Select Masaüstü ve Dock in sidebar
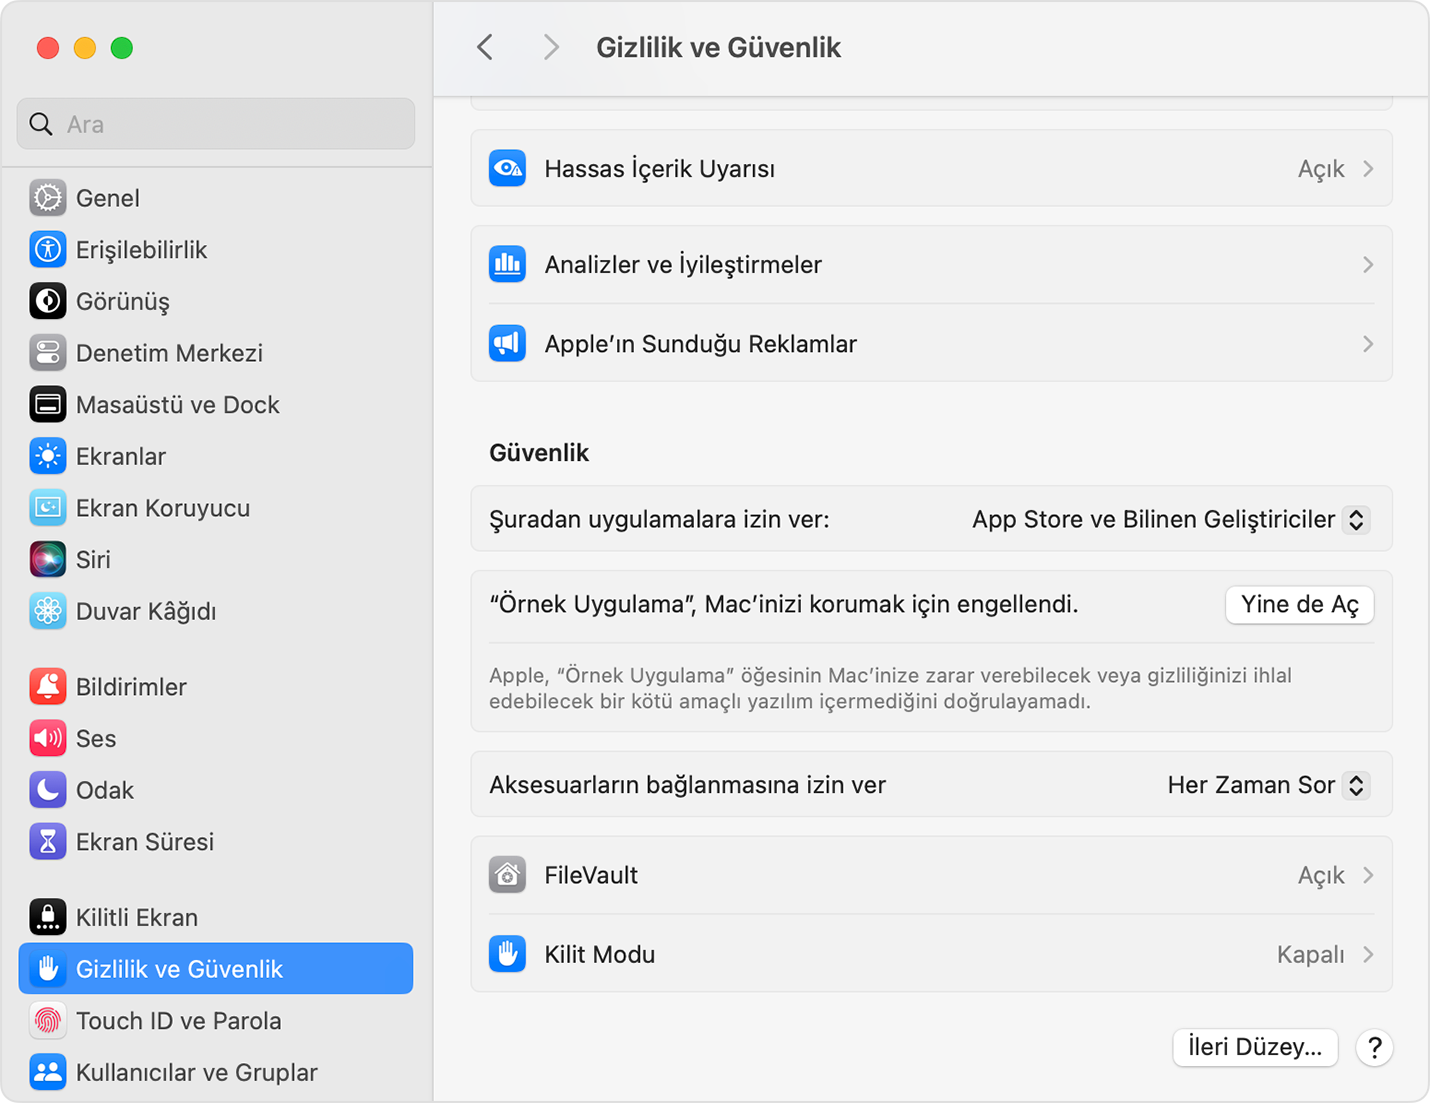The height and width of the screenshot is (1104, 1430). pyautogui.click(x=216, y=405)
